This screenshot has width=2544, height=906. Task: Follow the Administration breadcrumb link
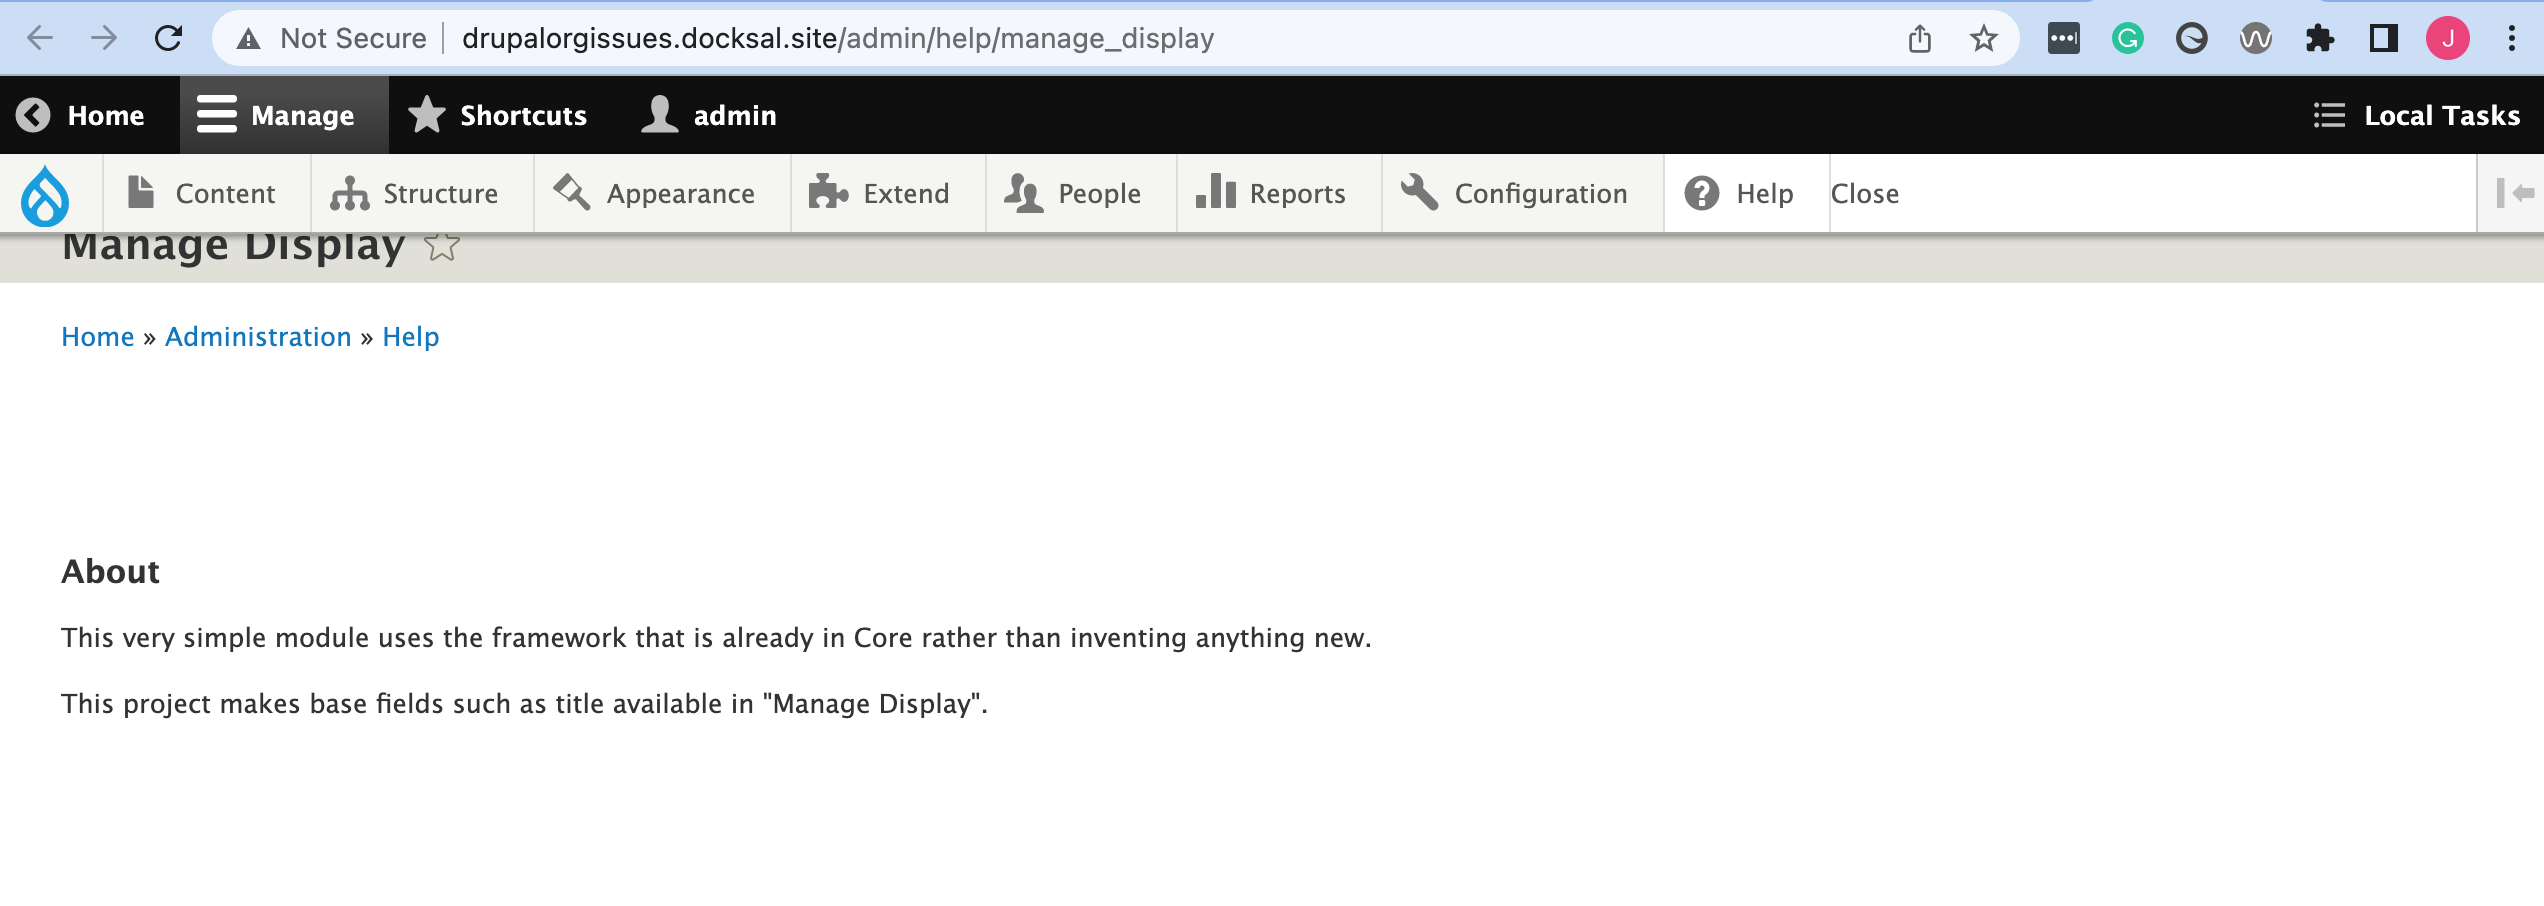pyautogui.click(x=258, y=337)
